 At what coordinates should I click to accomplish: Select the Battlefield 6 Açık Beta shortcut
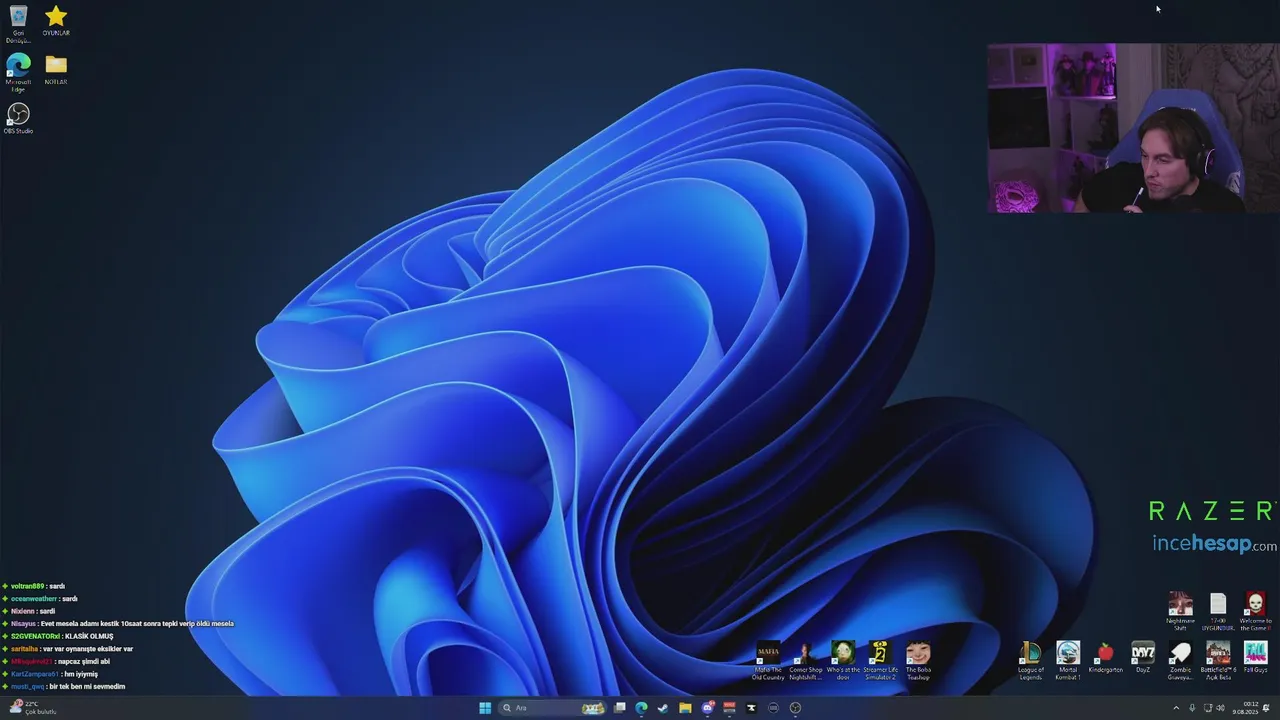point(1218,662)
